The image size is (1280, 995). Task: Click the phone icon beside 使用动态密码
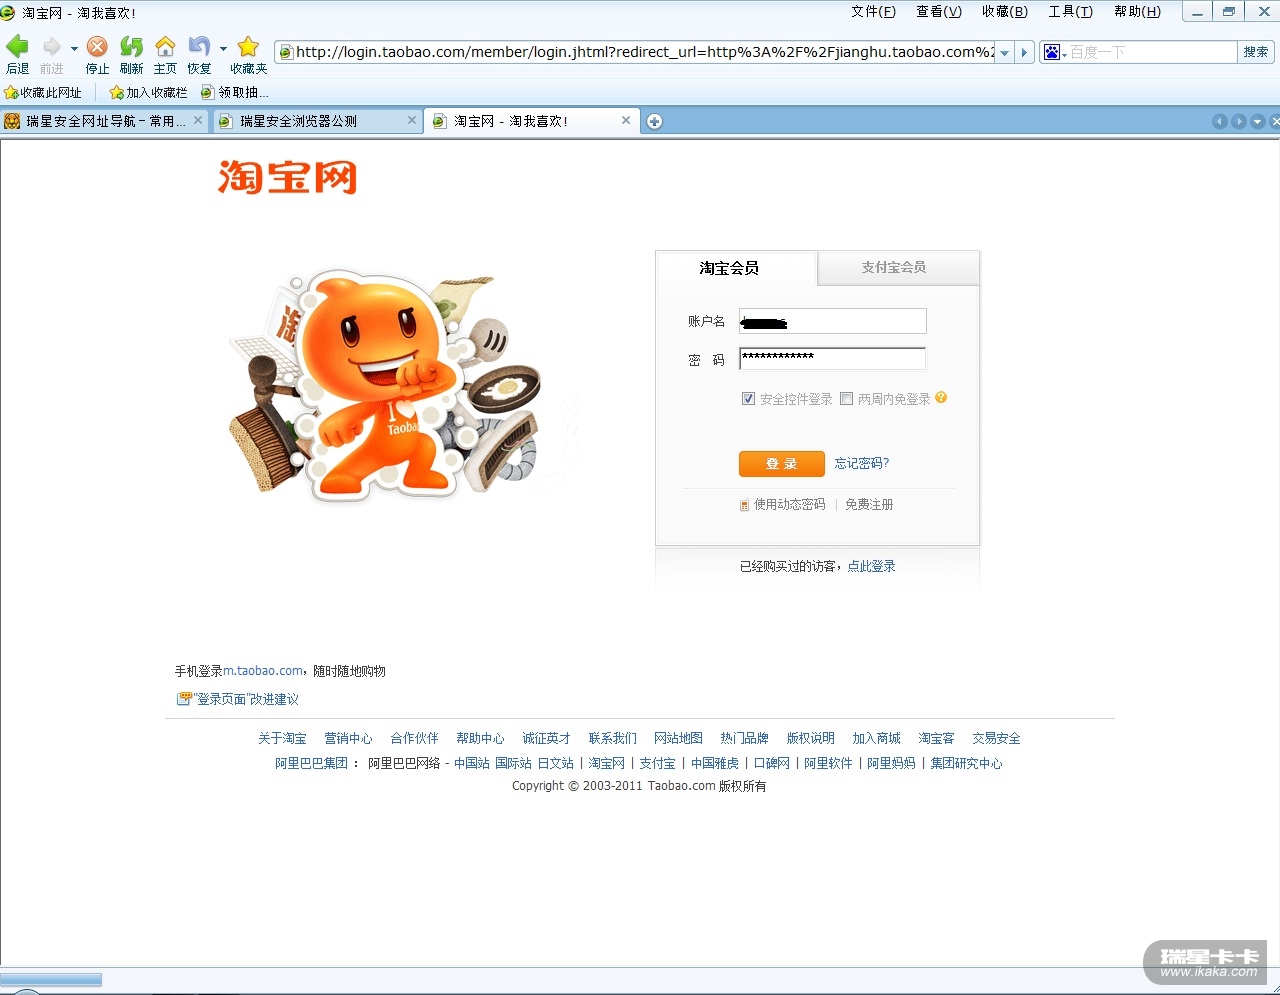pyautogui.click(x=744, y=505)
